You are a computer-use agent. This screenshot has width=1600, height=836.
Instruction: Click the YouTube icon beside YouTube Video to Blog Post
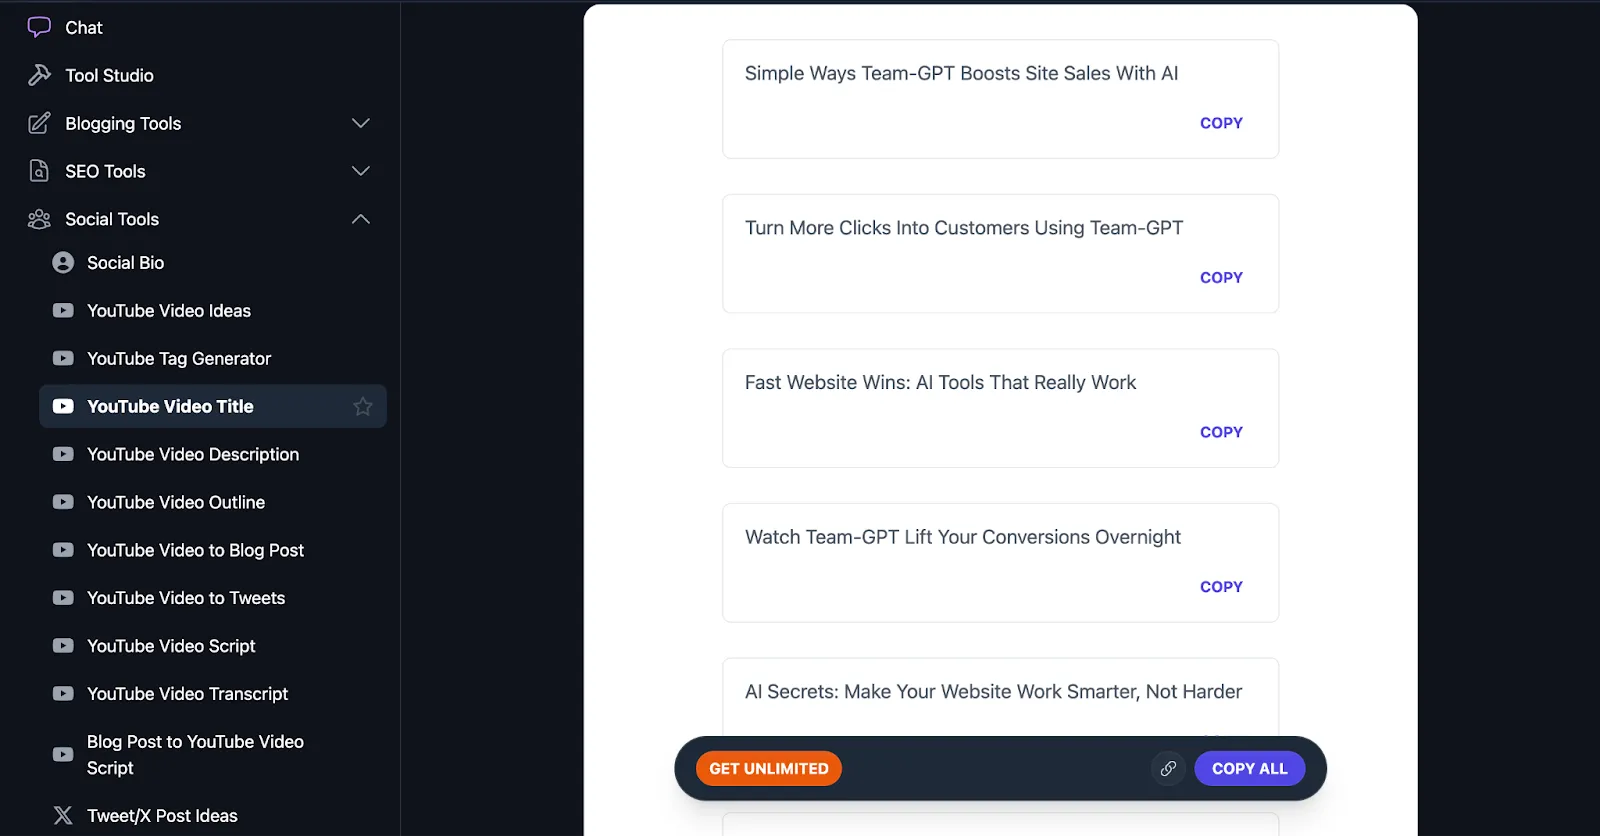coord(63,550)
